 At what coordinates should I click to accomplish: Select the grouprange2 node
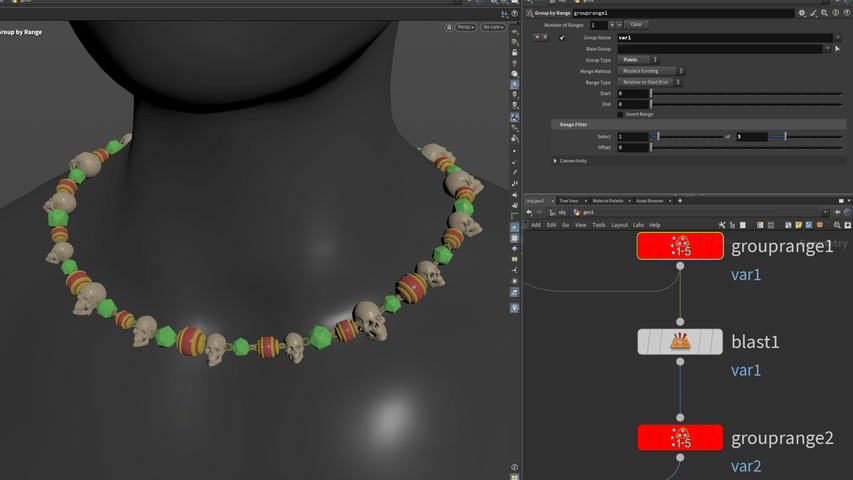coord(680,438)
